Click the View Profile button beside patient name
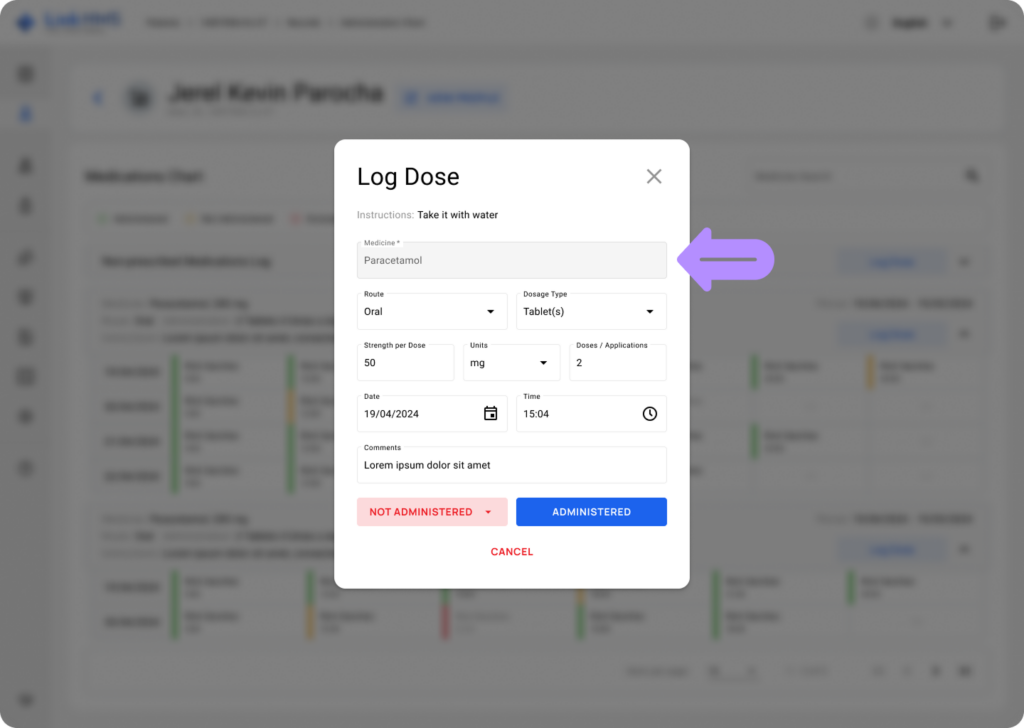 [452, 98]
